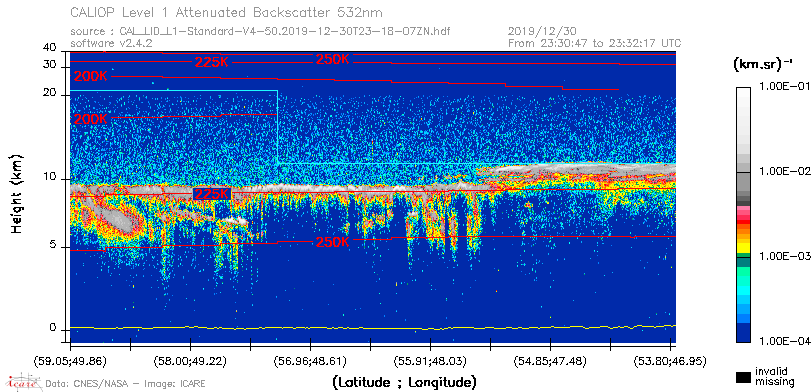The height and width of the screenshot is (392, 811).
Task: Click the 'Data: CNES/NASA - Image: ICARE' credit
Action: click(x=126, y=384)
